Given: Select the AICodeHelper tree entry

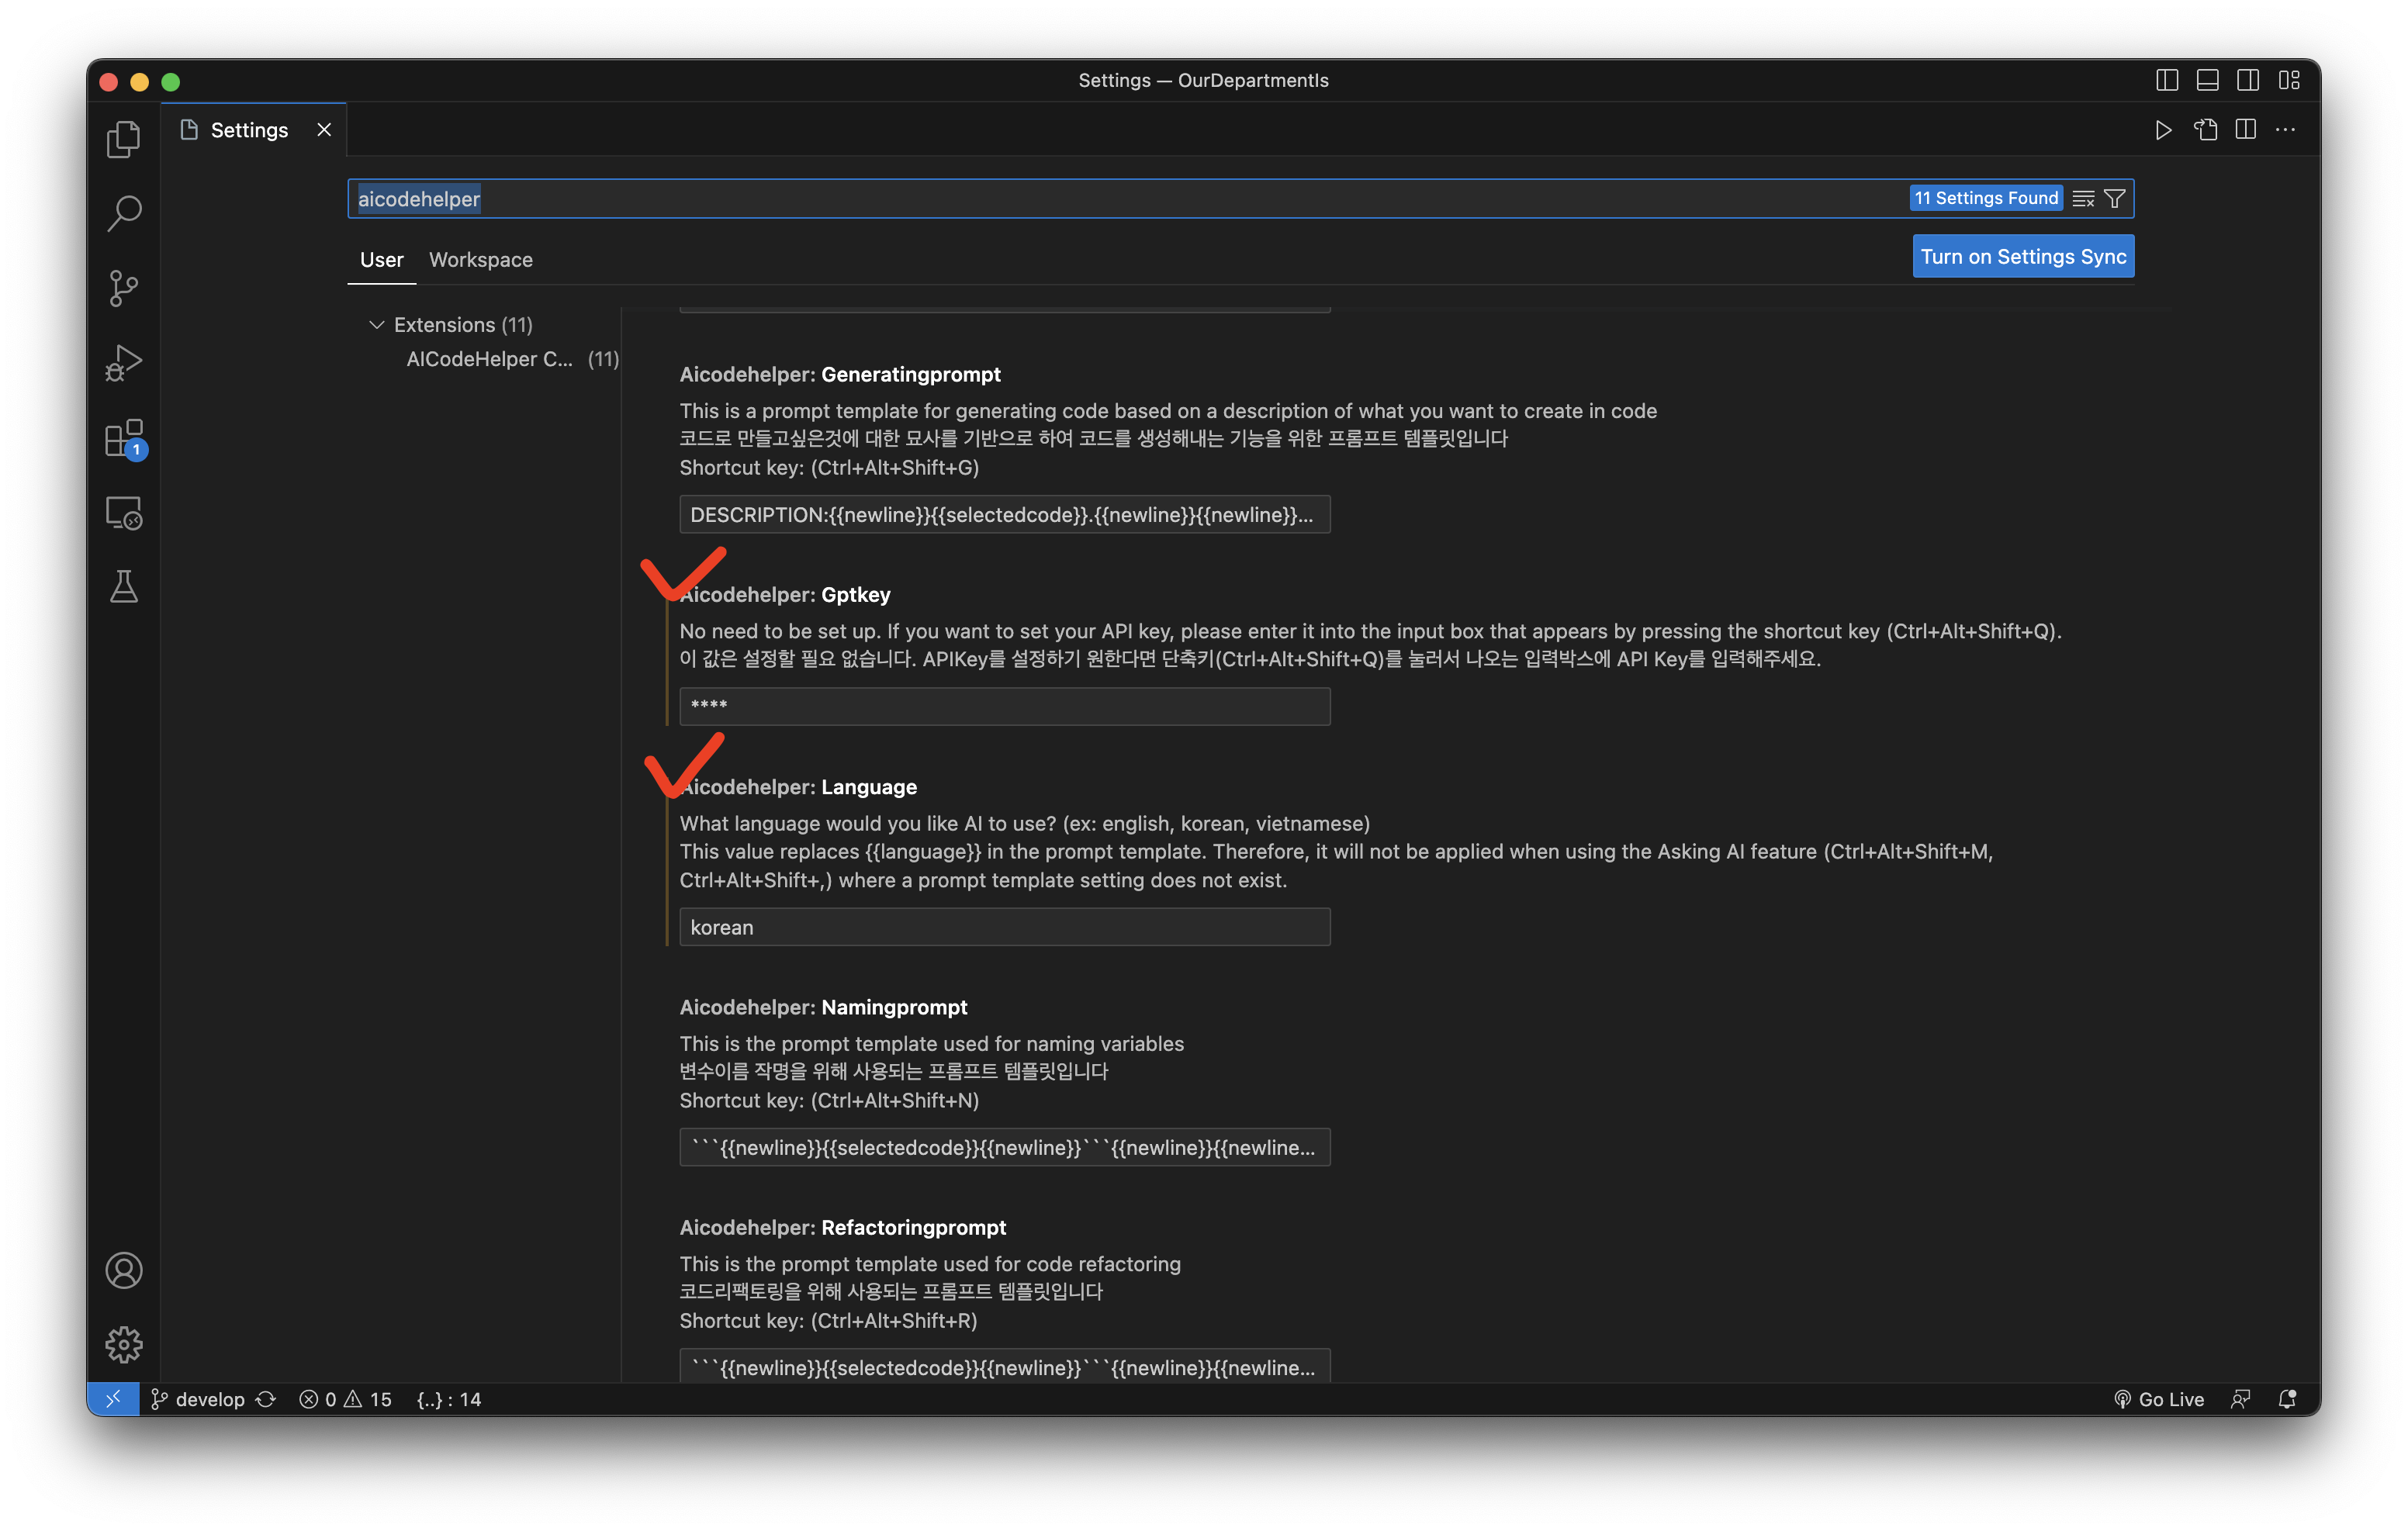Looking at the screenshot, I should coord(489,359).
